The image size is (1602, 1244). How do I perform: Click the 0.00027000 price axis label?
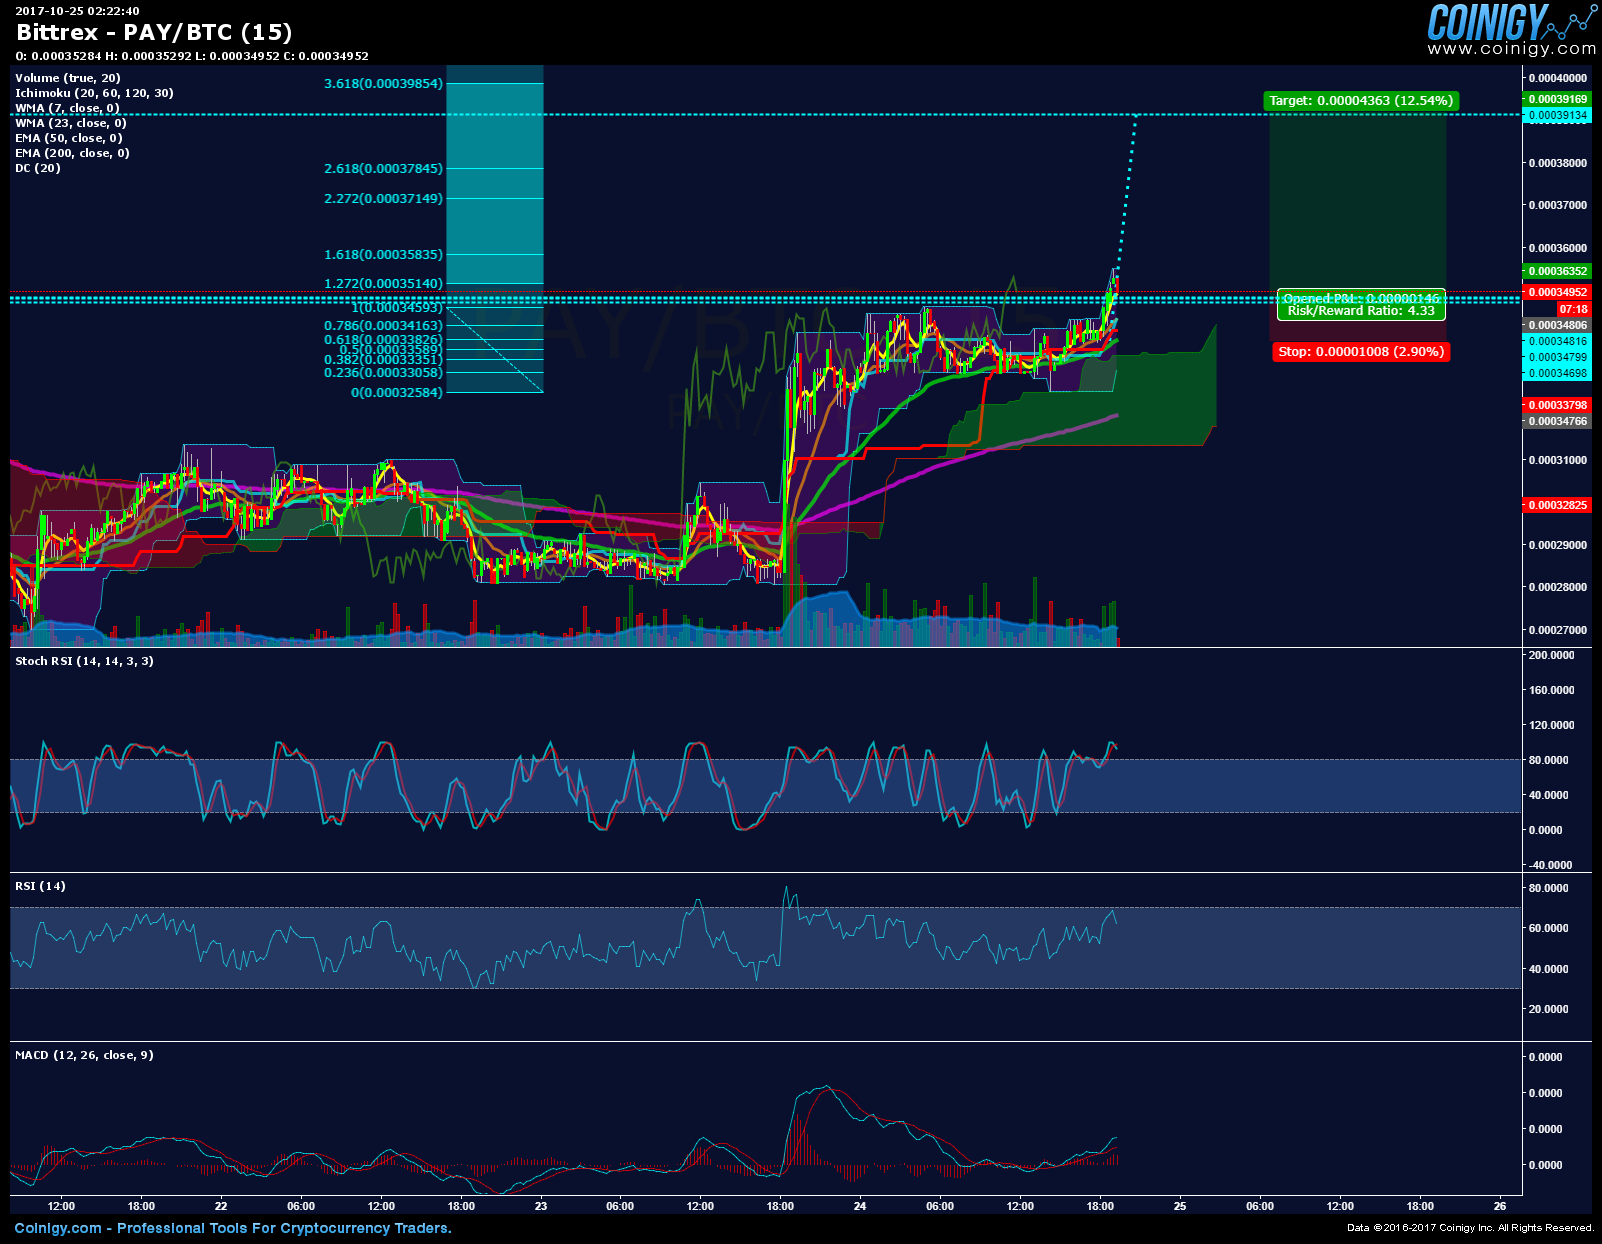(x=1558, y=630)
